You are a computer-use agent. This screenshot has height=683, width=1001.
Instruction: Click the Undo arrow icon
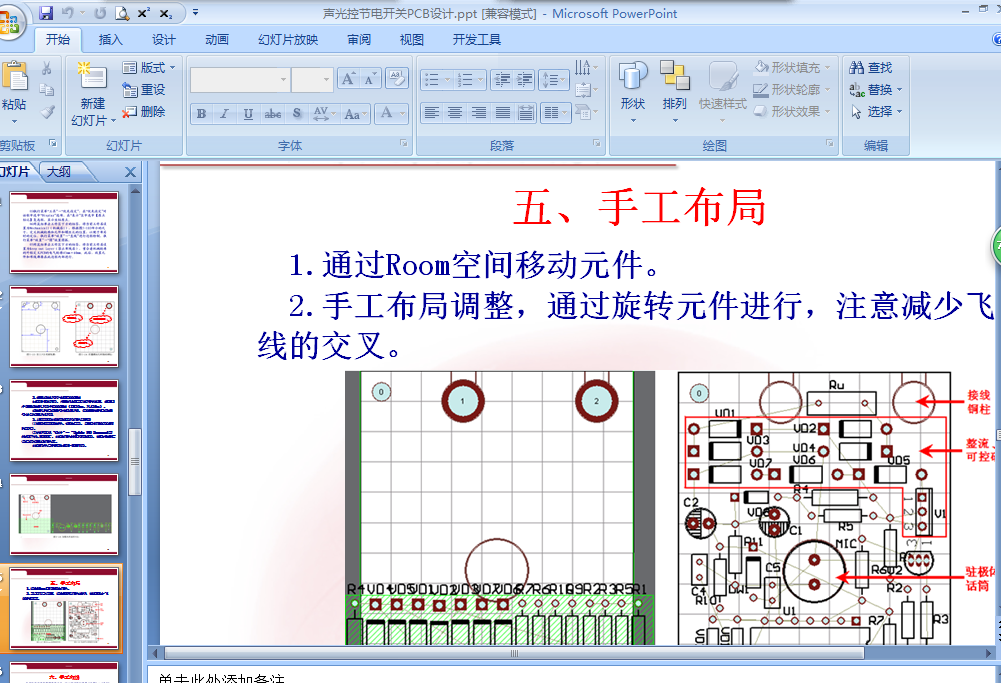pyautogui.click(x=68, y=13)
